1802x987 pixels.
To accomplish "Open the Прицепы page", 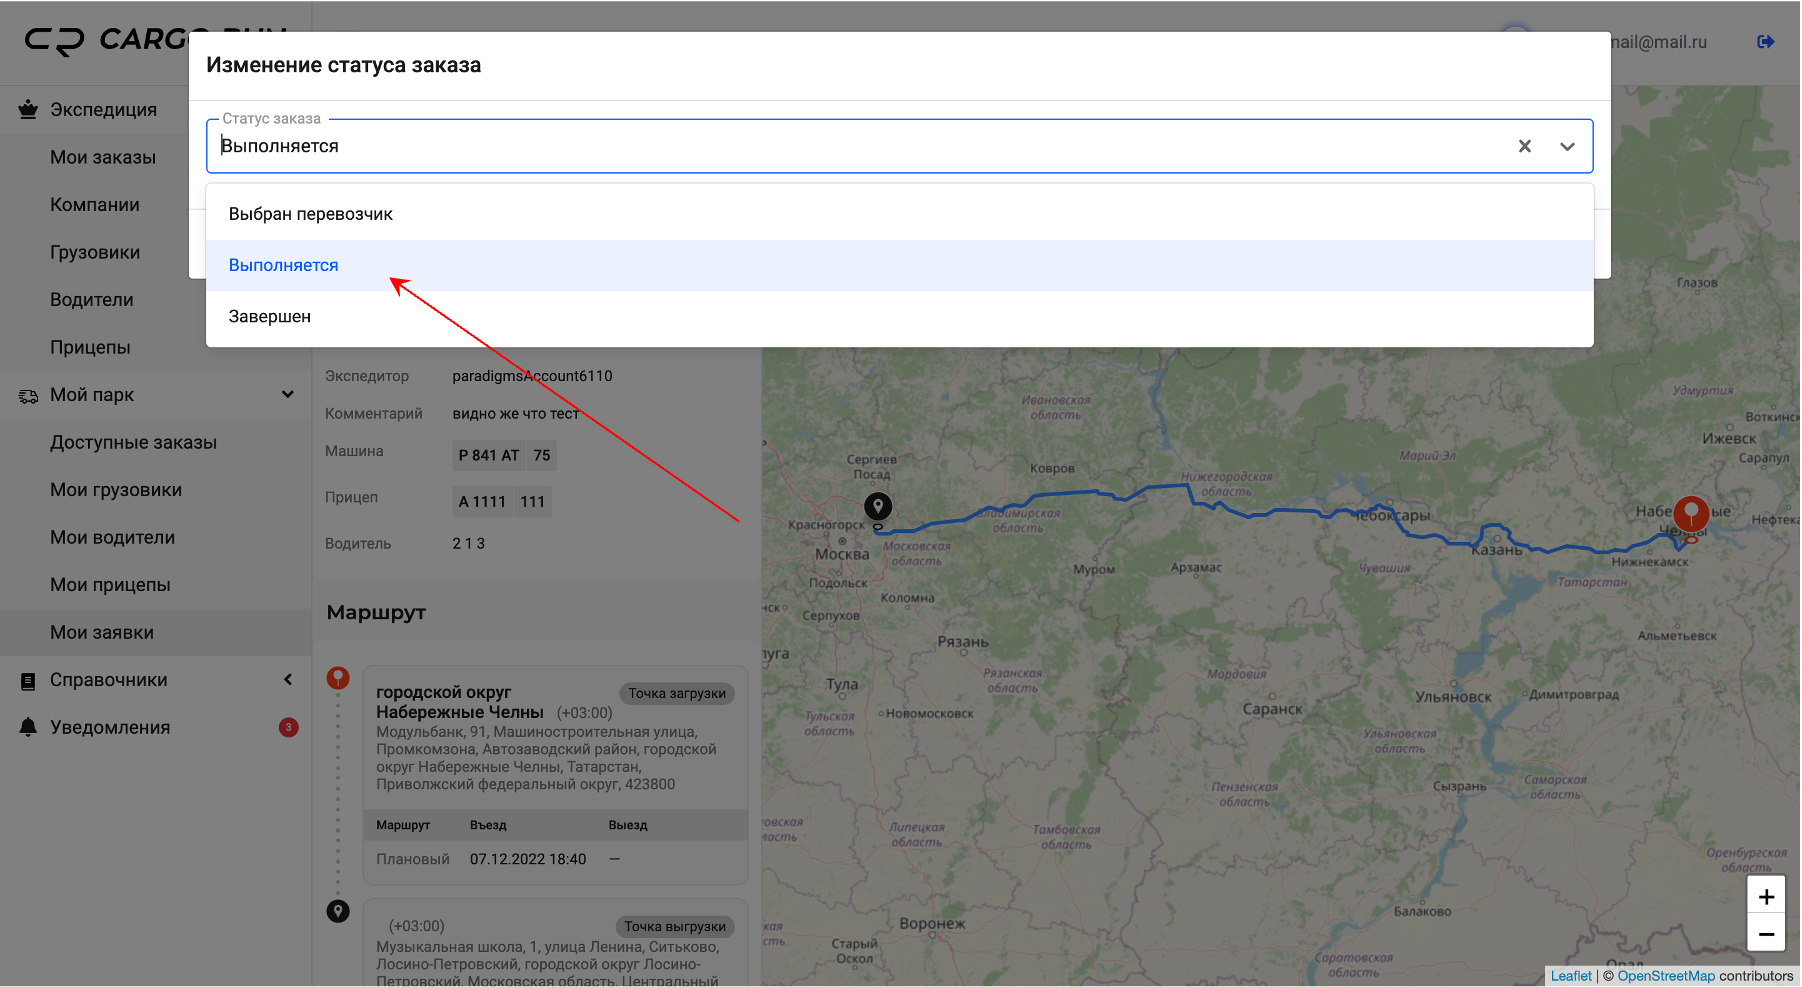I will click(90, 347).
